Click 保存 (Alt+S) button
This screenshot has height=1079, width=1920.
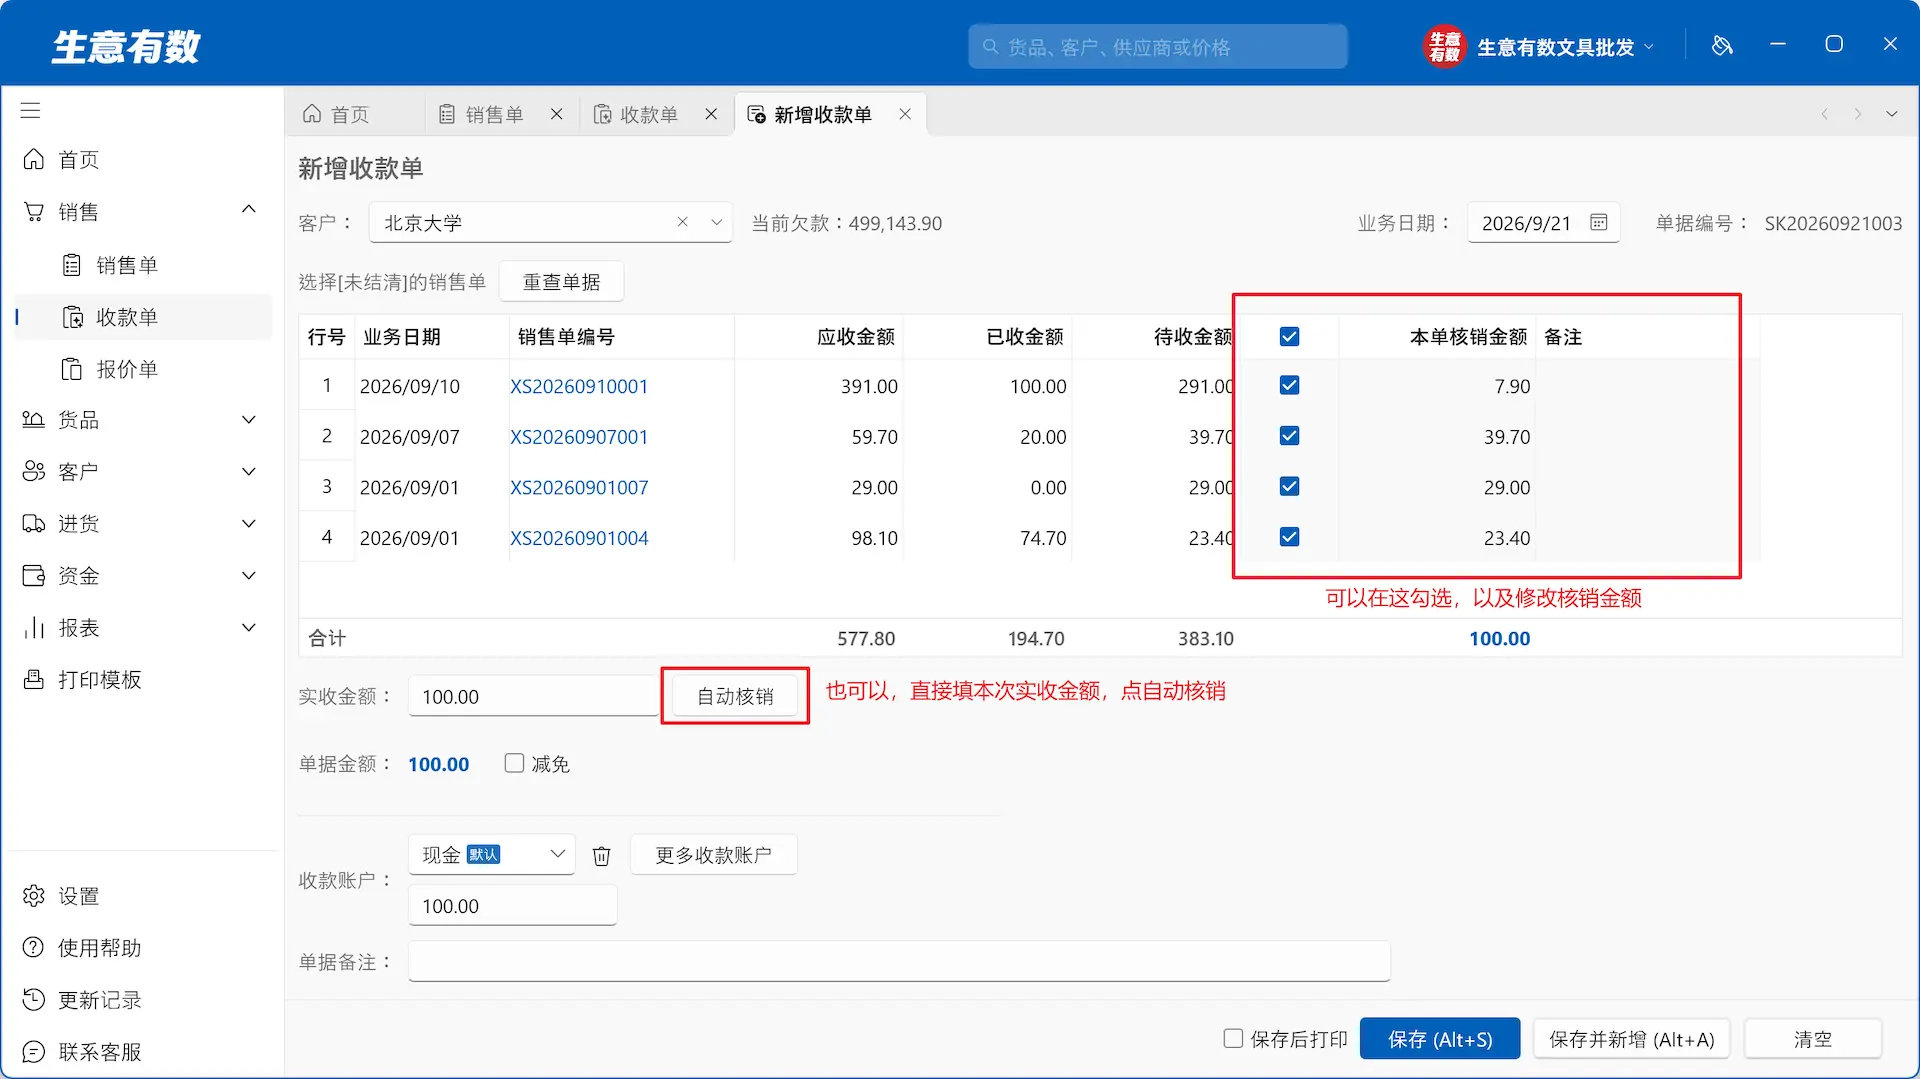[x=1440, y=1039]
